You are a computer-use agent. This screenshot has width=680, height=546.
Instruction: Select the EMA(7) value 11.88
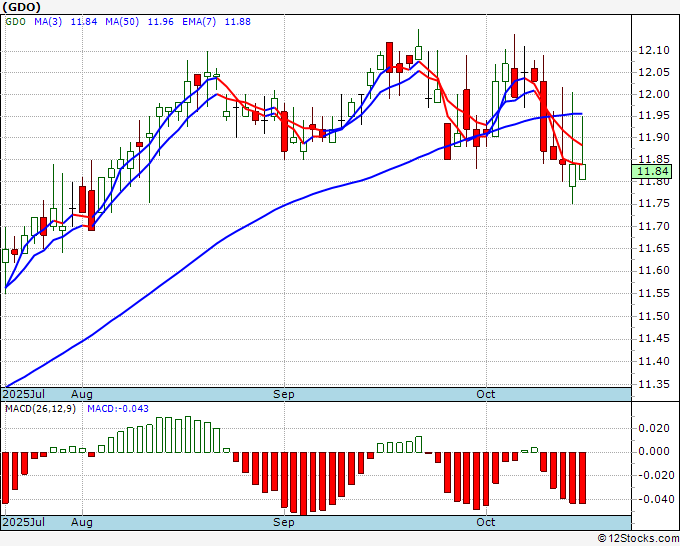[x=238, y=22]
